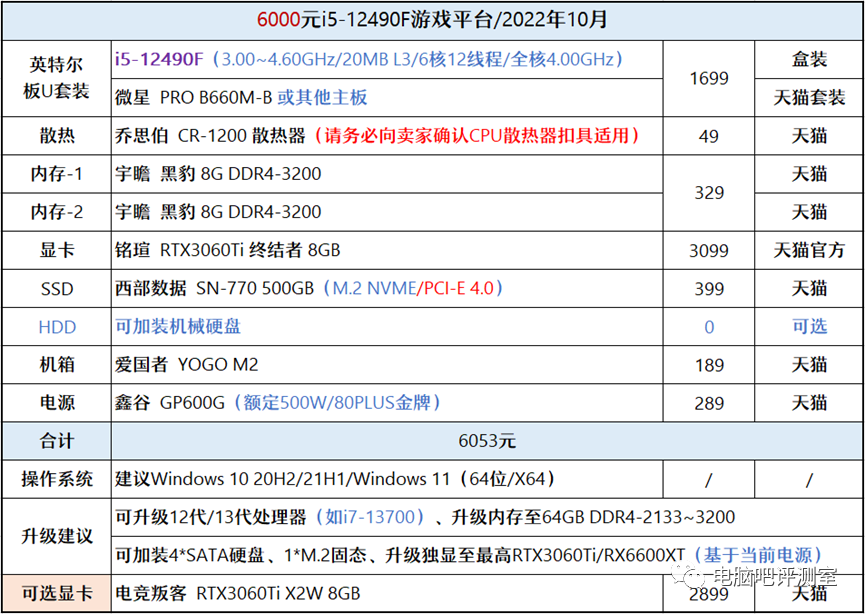Click "天猫" in the 机箱 row
865x614 pixels.
coord(809,365)
